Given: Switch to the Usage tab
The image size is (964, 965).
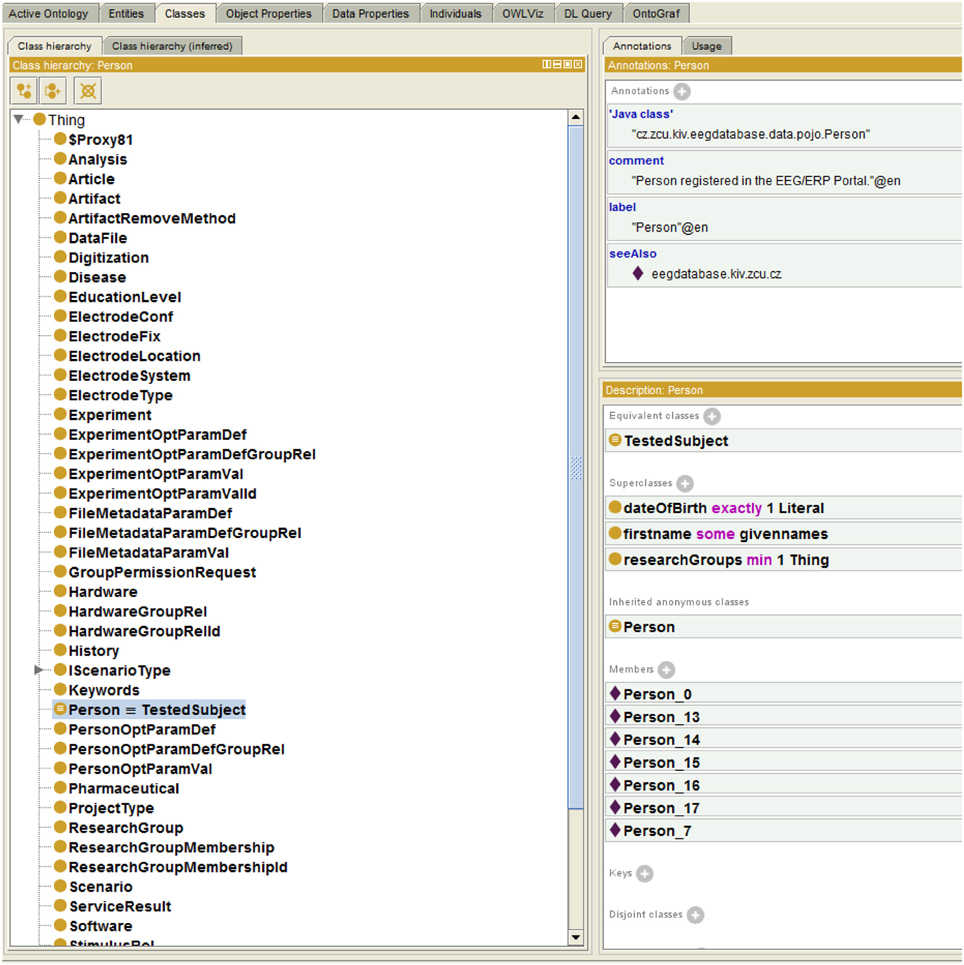Looking at the screenshot, I should [707, 46].
